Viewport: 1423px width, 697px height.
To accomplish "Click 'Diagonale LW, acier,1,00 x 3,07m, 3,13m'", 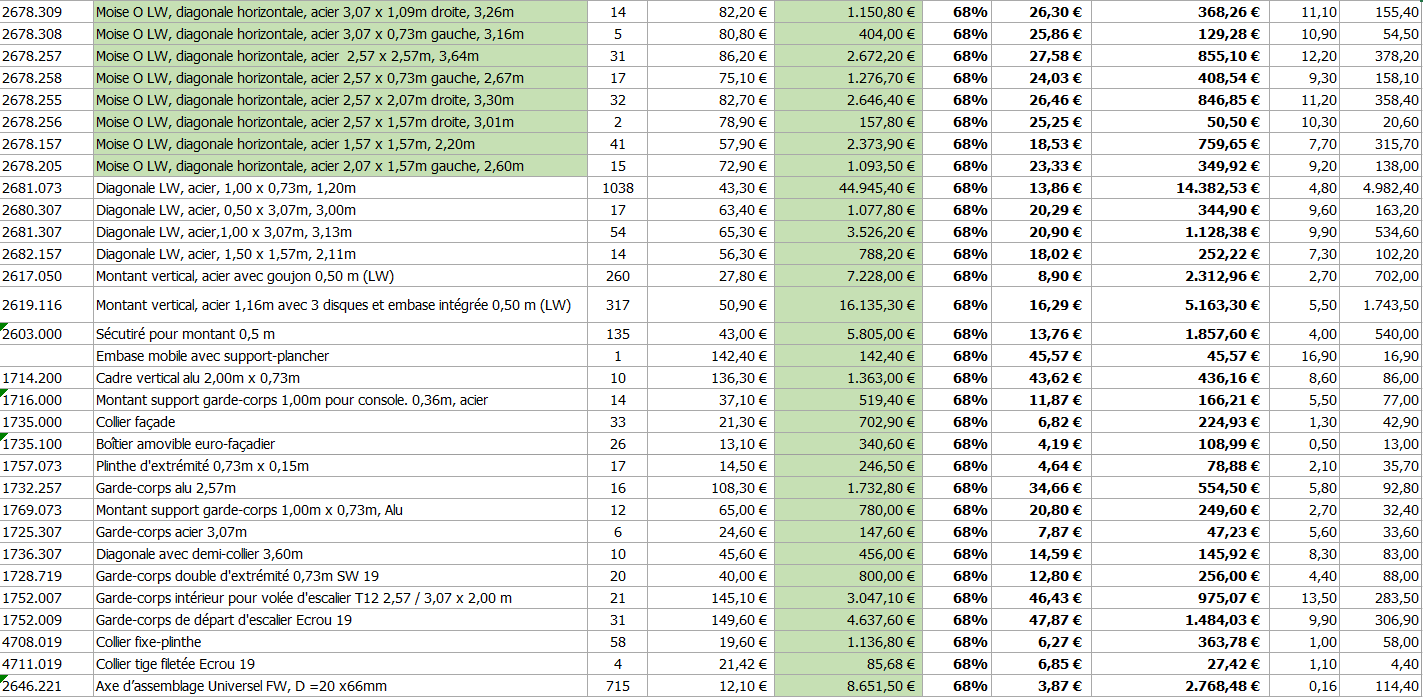I will tap(340, 232).
